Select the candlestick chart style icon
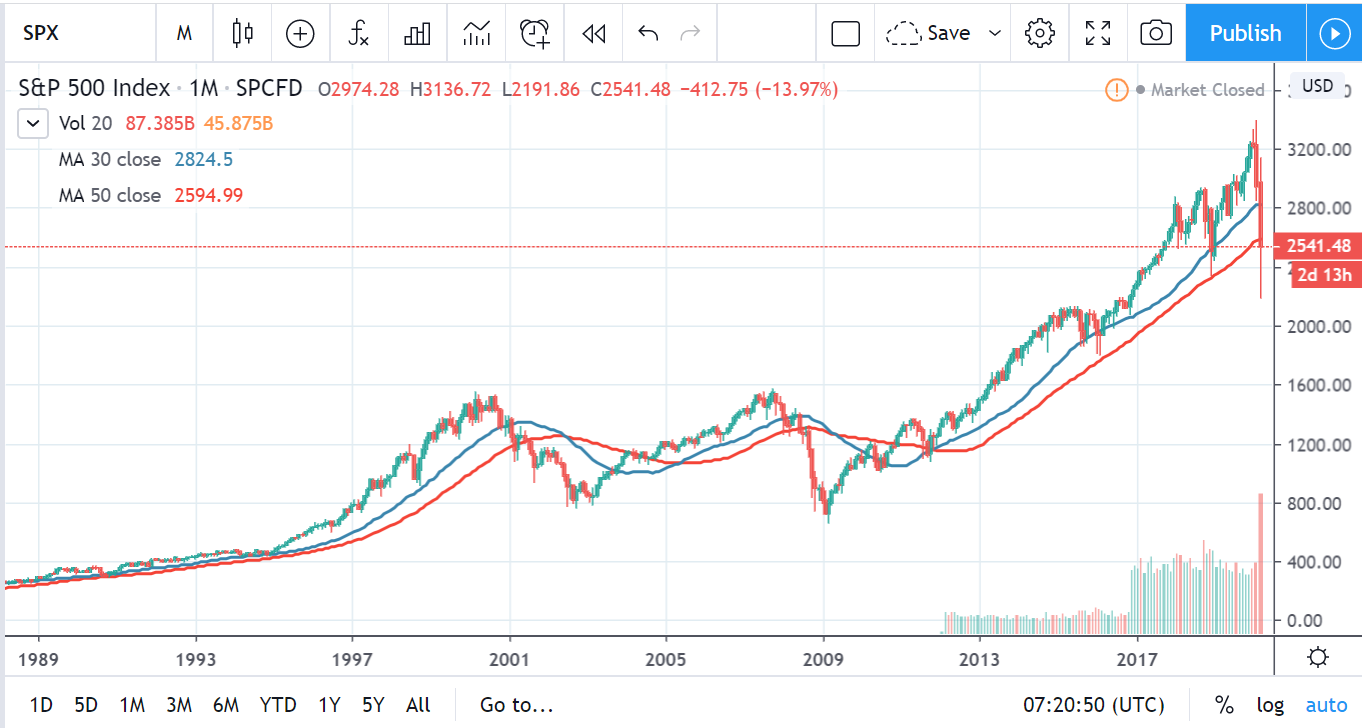Screen dimensions: 1362x728 tap(241, 33)
